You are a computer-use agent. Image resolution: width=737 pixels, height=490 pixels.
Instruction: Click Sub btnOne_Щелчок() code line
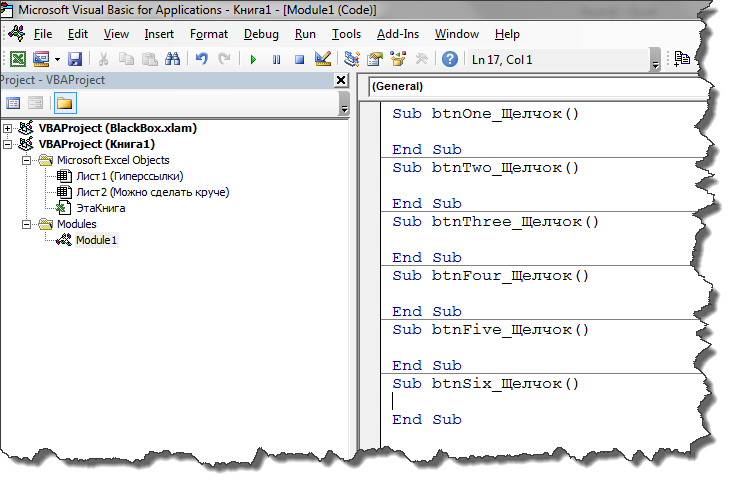(486, 114)
